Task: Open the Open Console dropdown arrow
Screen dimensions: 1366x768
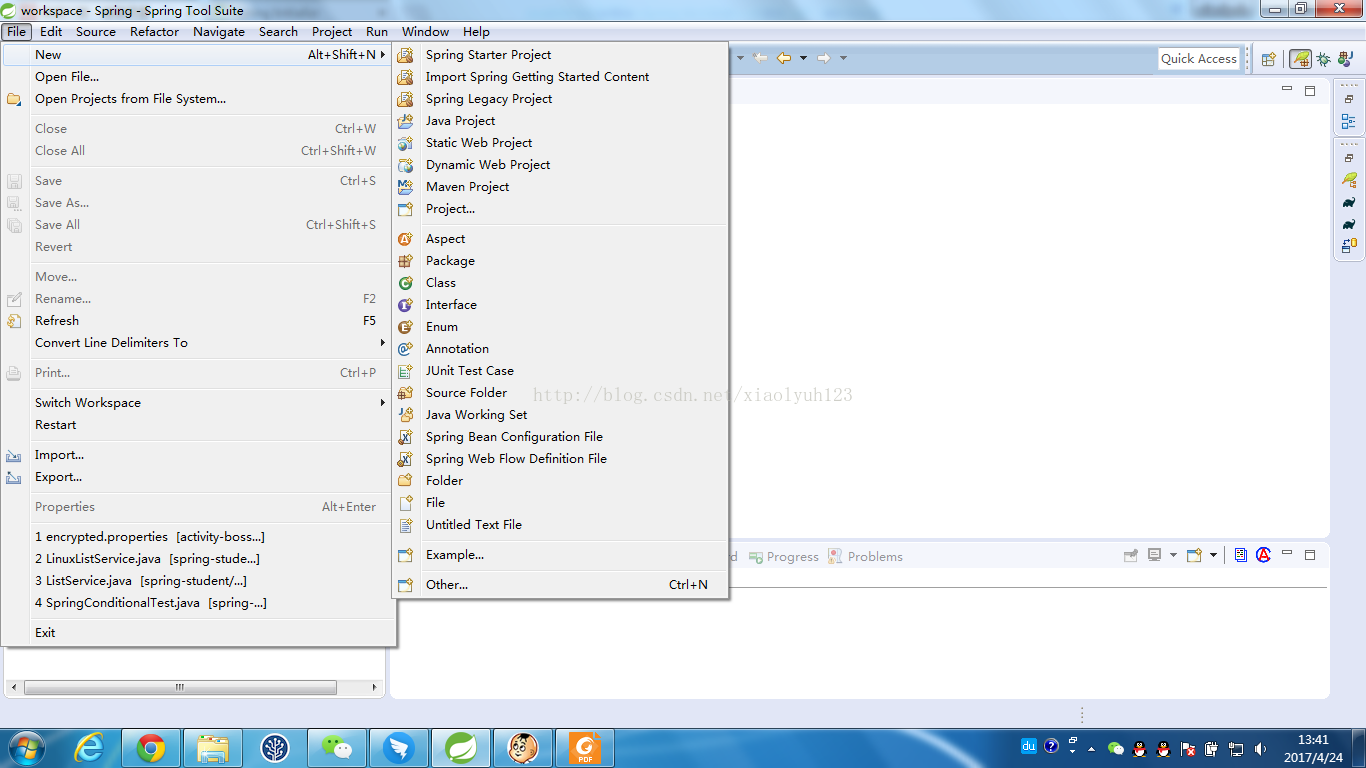Action: pos(1213,555)
